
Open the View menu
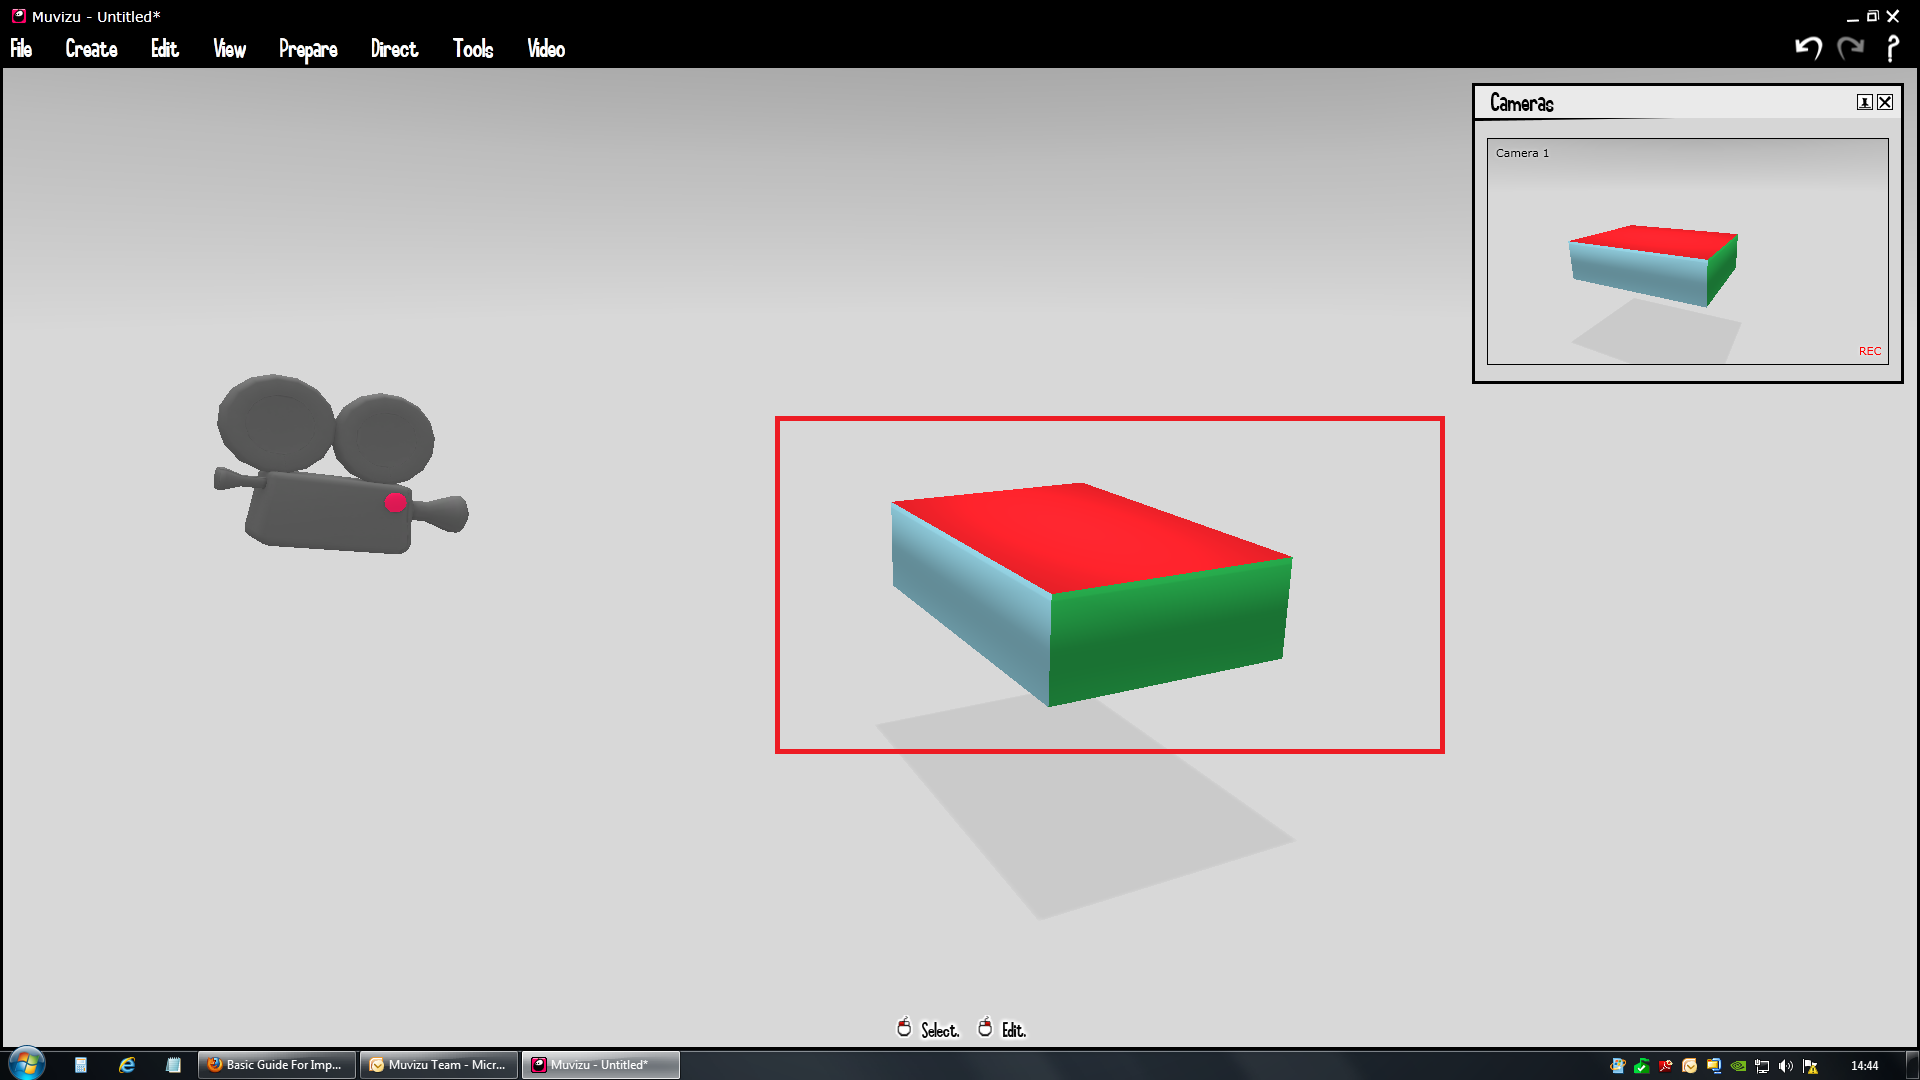(x=229, y=49)
